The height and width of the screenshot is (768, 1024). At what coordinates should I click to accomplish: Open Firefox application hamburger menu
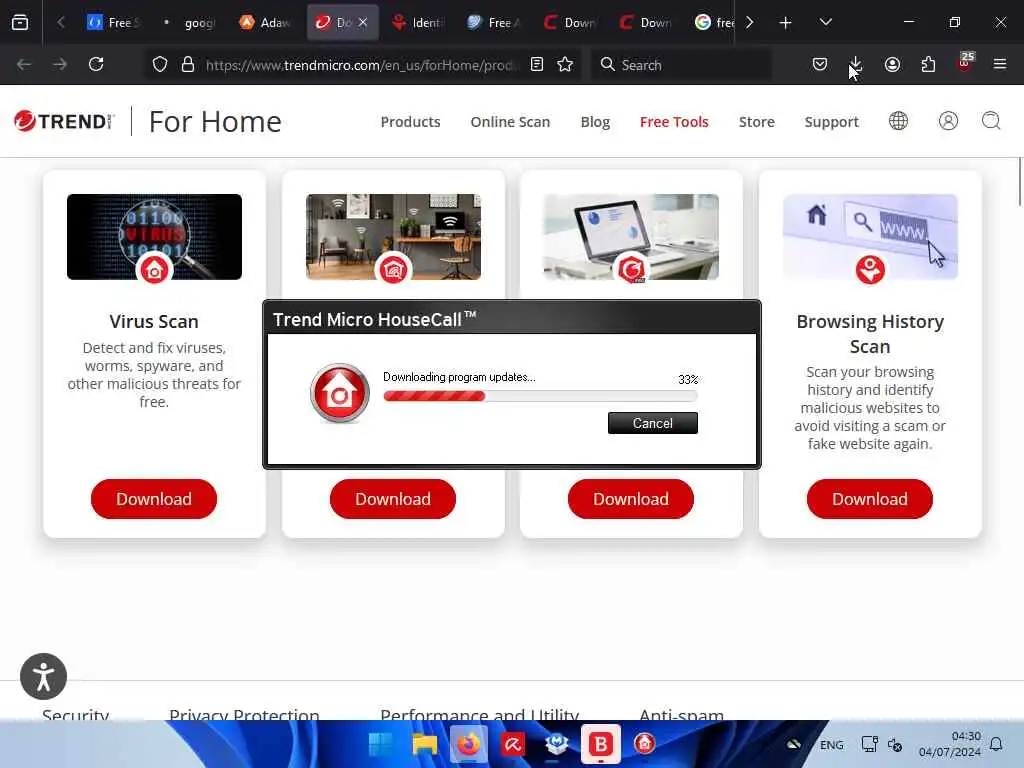999,64
